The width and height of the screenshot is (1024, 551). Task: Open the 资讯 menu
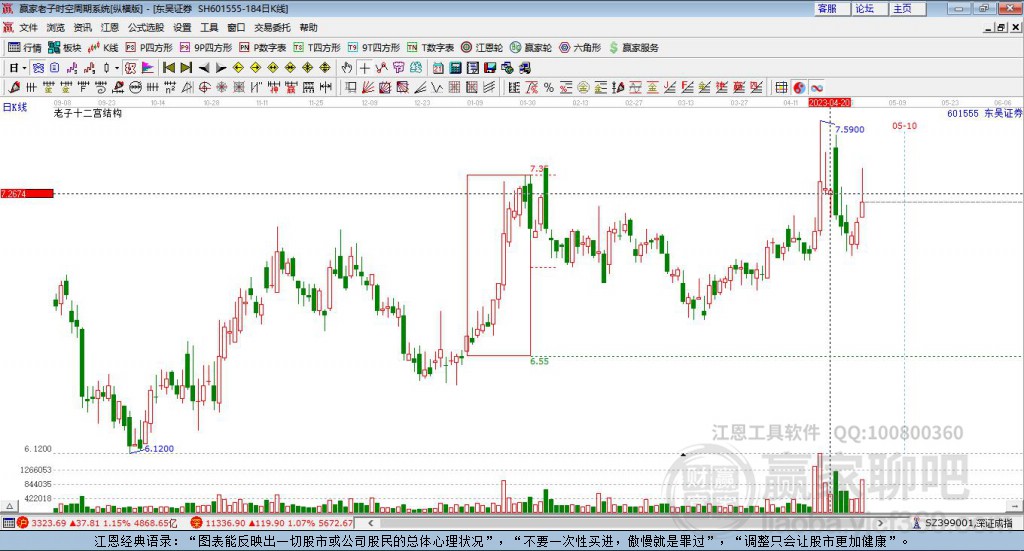(x=82, y=27)
